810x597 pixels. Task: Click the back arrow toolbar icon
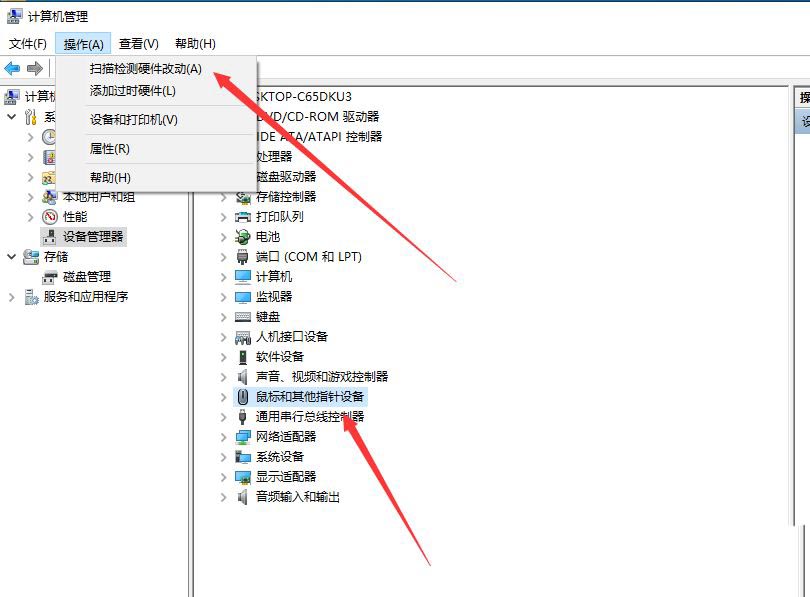point(12,68)
